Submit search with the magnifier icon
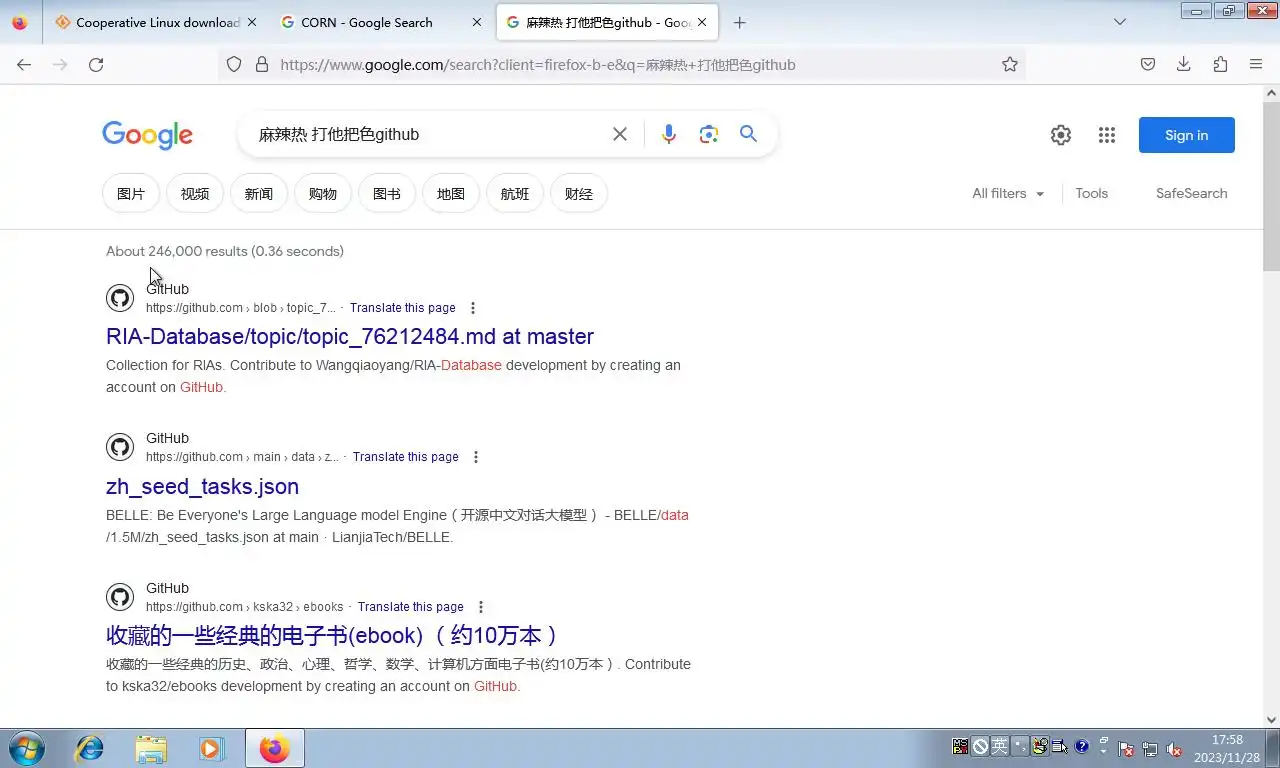The height and width of the screenshot is (768, 1280). 748,134
